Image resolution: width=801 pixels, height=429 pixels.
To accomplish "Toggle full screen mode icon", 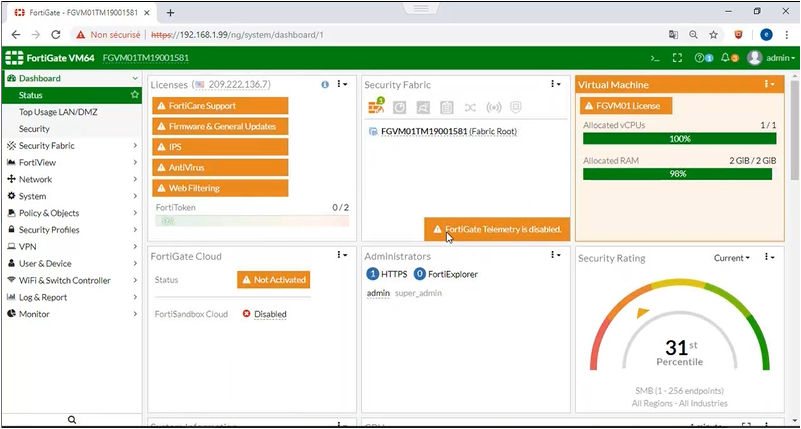I will tap(678, 58).
